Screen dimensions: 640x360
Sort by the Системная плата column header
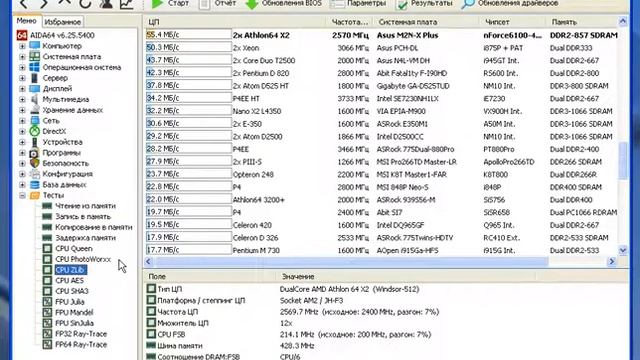click(x=424, y=22)
